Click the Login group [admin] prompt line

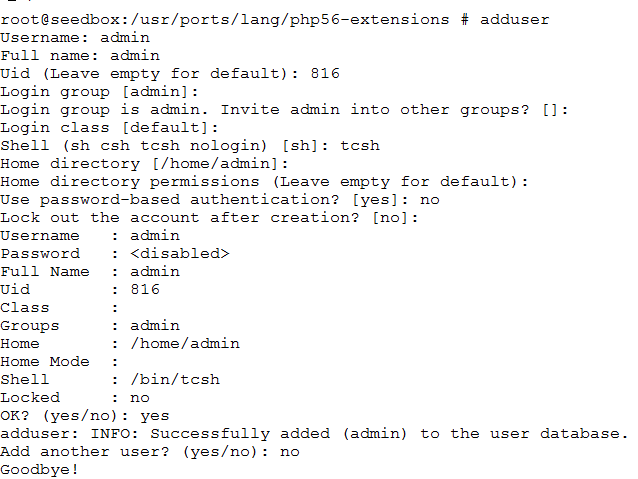(x=99, y=92)
